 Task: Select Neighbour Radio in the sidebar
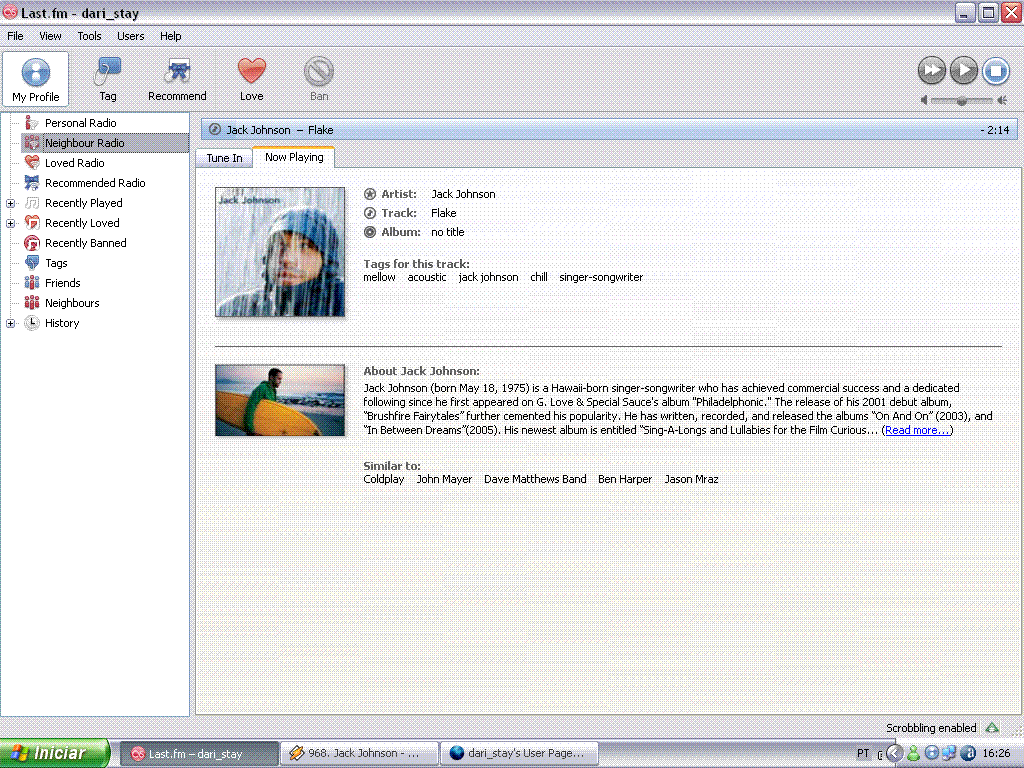[x=84, y=143]
